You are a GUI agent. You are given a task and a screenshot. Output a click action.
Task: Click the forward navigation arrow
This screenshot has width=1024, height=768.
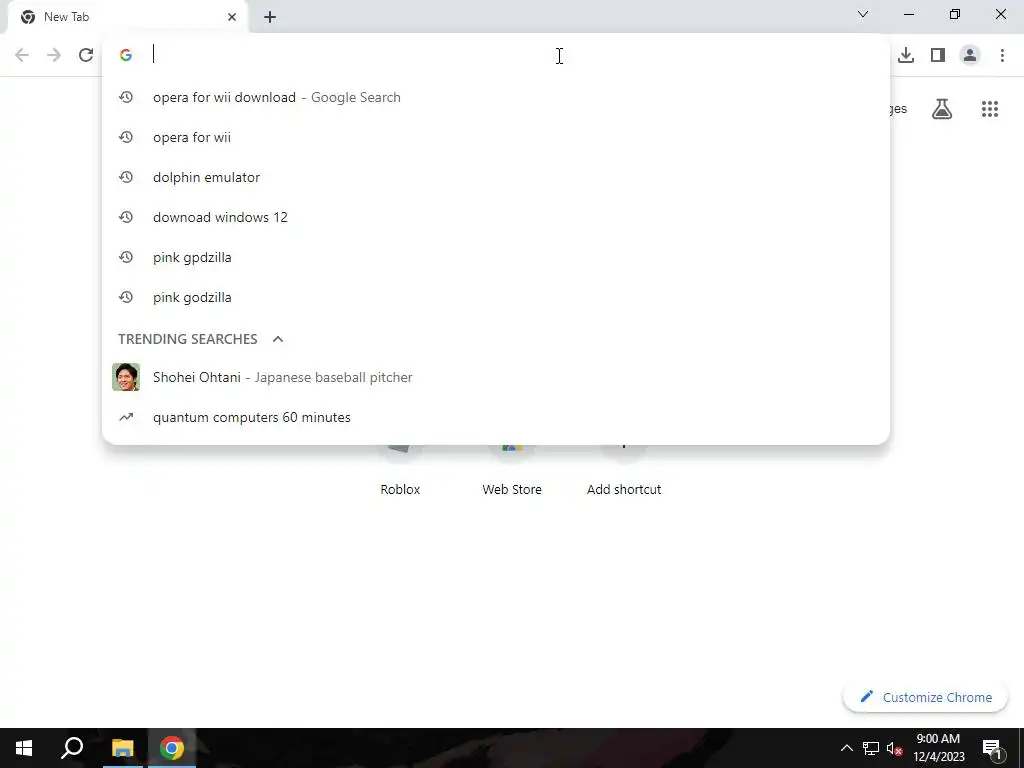(x=54, y=55)
